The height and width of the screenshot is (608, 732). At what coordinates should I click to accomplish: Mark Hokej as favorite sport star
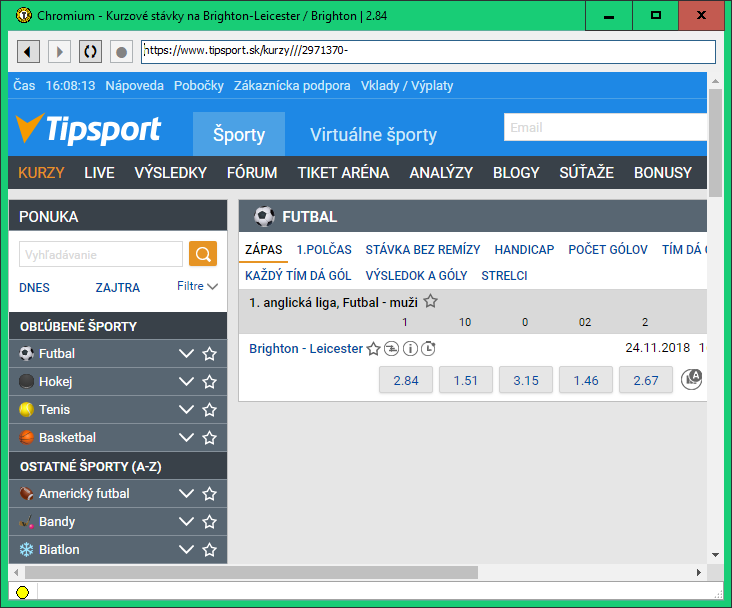coord(210,382)
